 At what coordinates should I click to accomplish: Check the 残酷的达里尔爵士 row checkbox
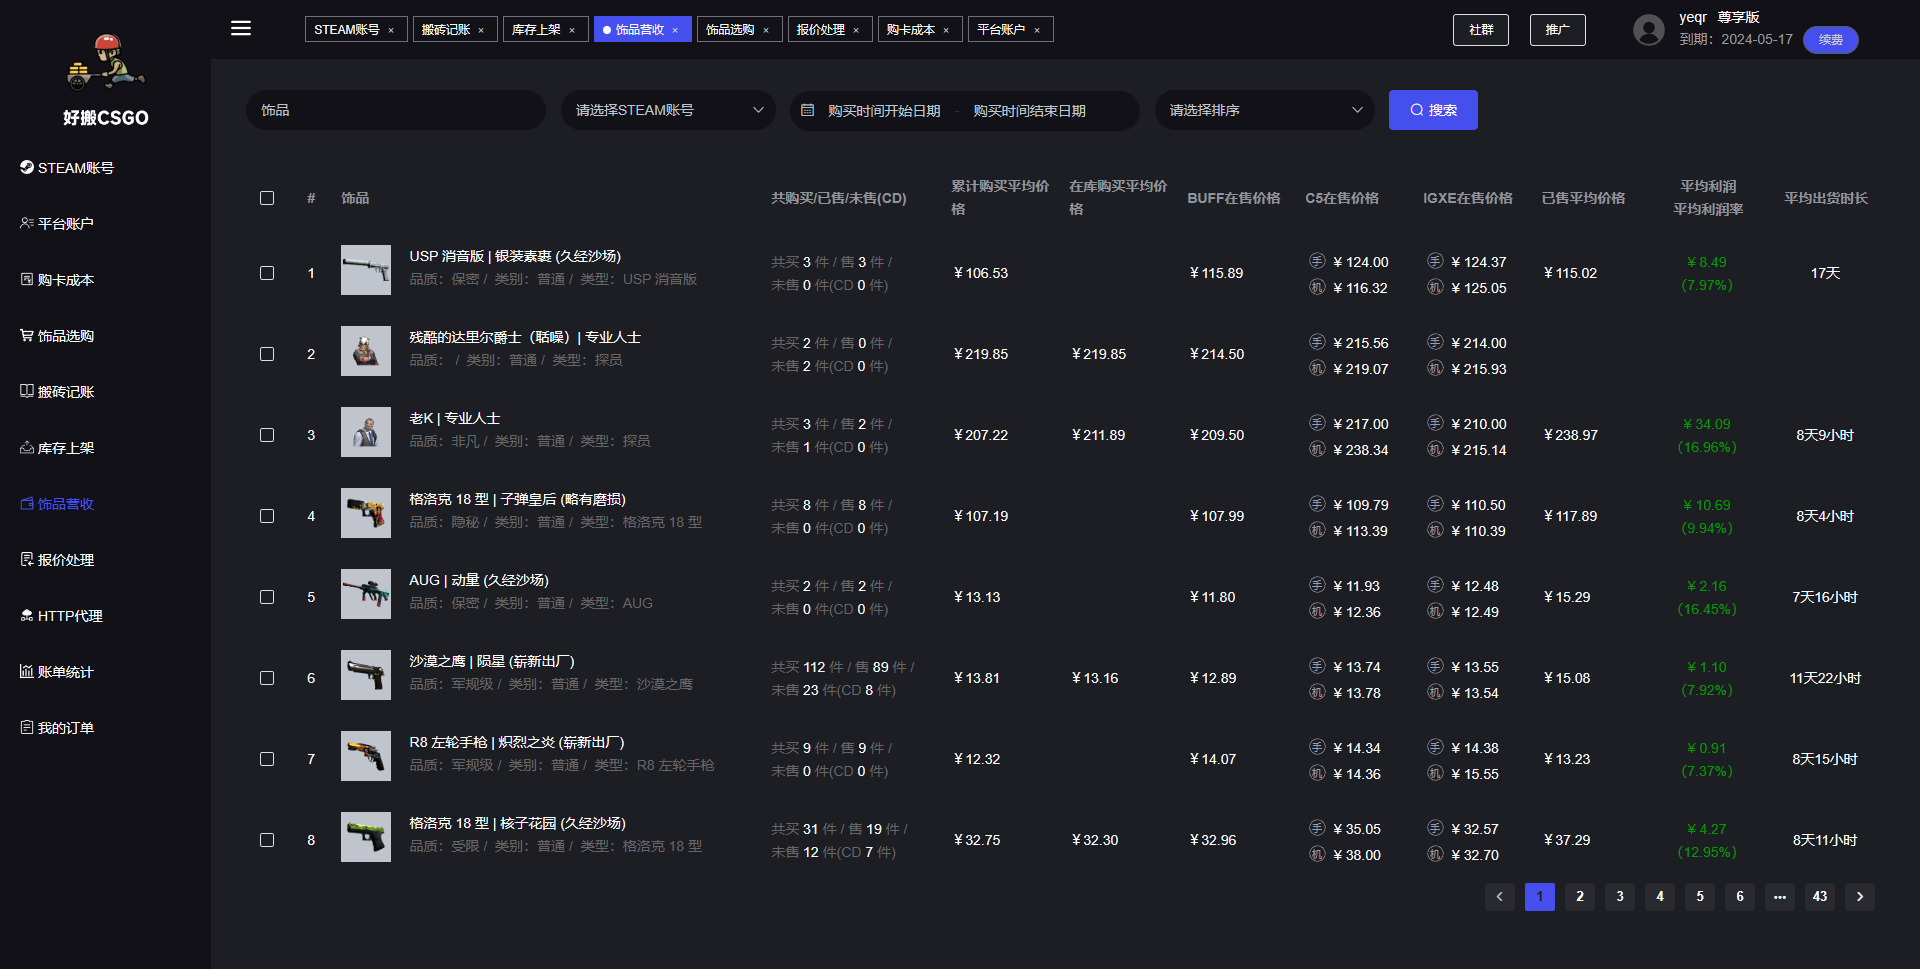tap(267, 354)
